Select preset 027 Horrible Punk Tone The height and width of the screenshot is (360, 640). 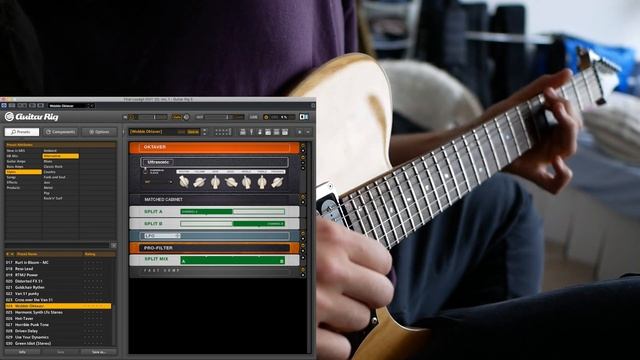58,324
